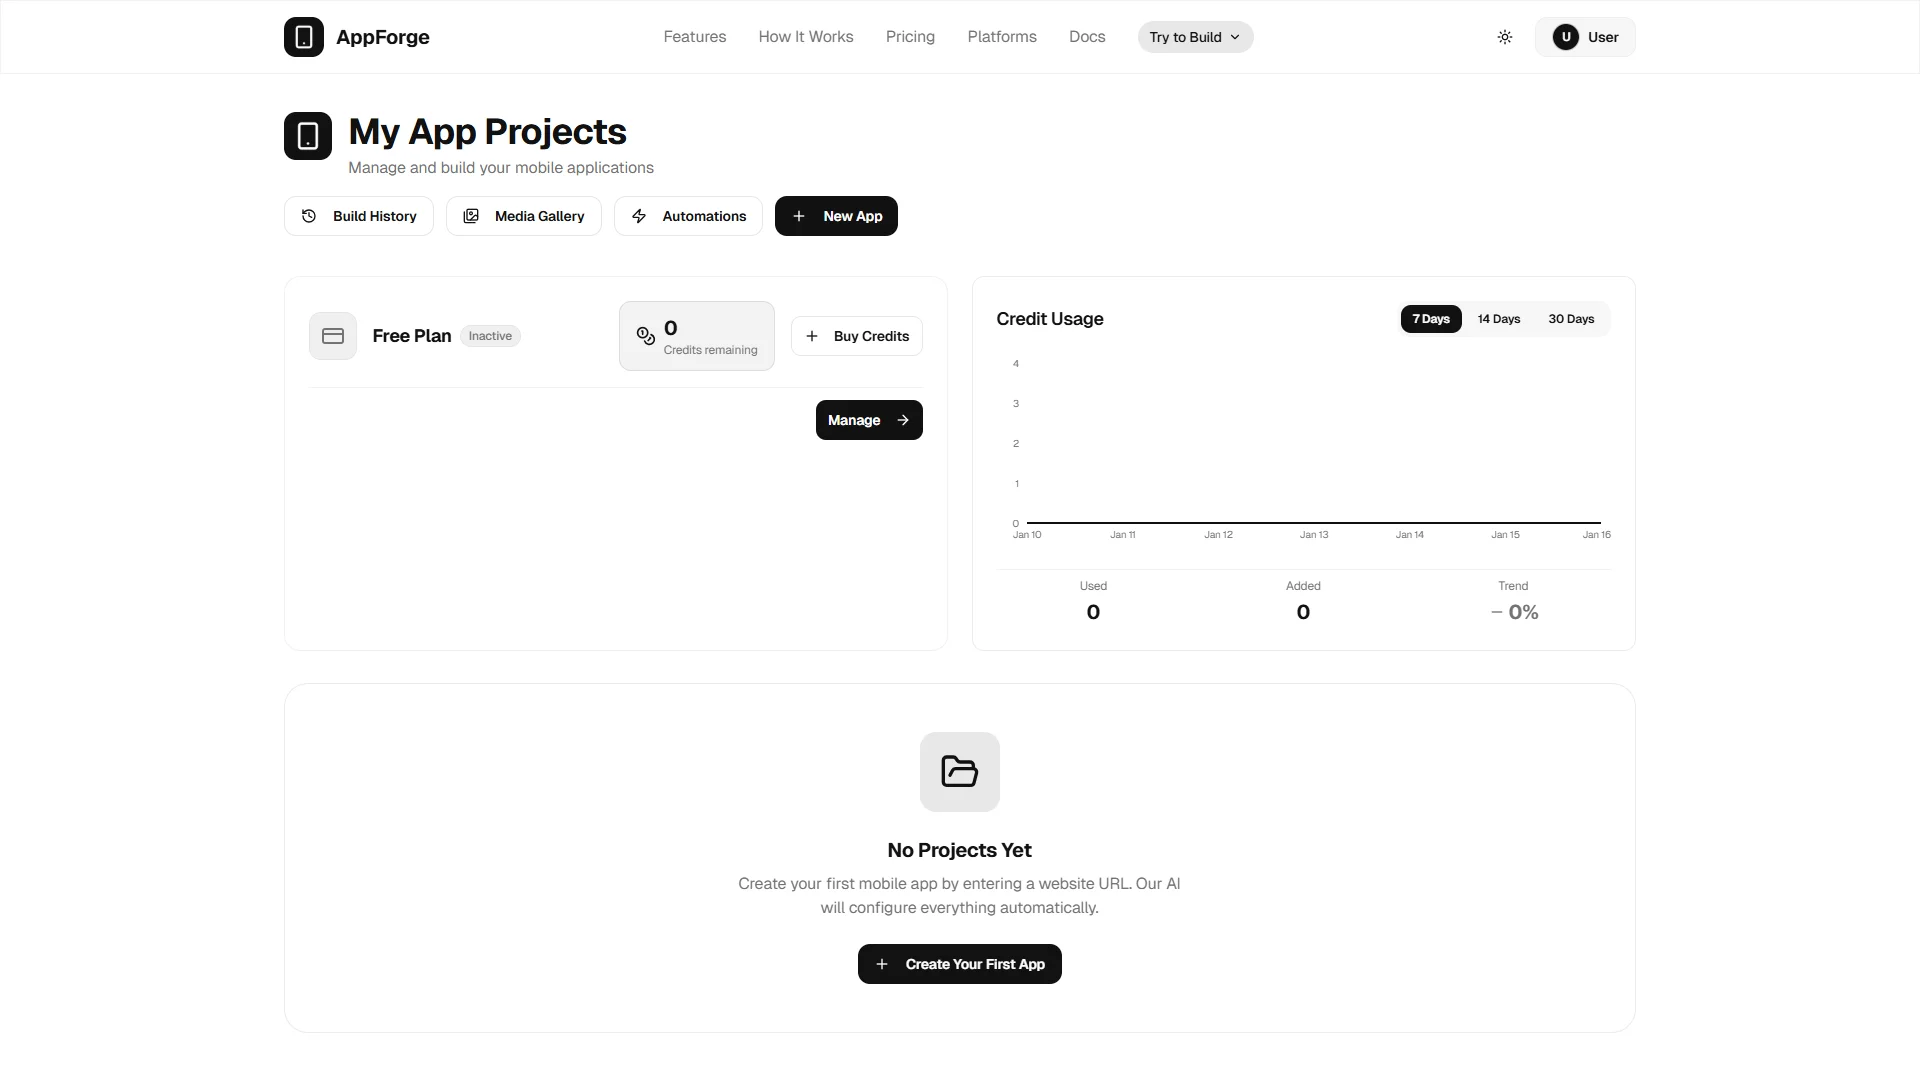Click the credit card icon beside Free Plan
The image size is (1920, 1080).
[x=333, y=336]
